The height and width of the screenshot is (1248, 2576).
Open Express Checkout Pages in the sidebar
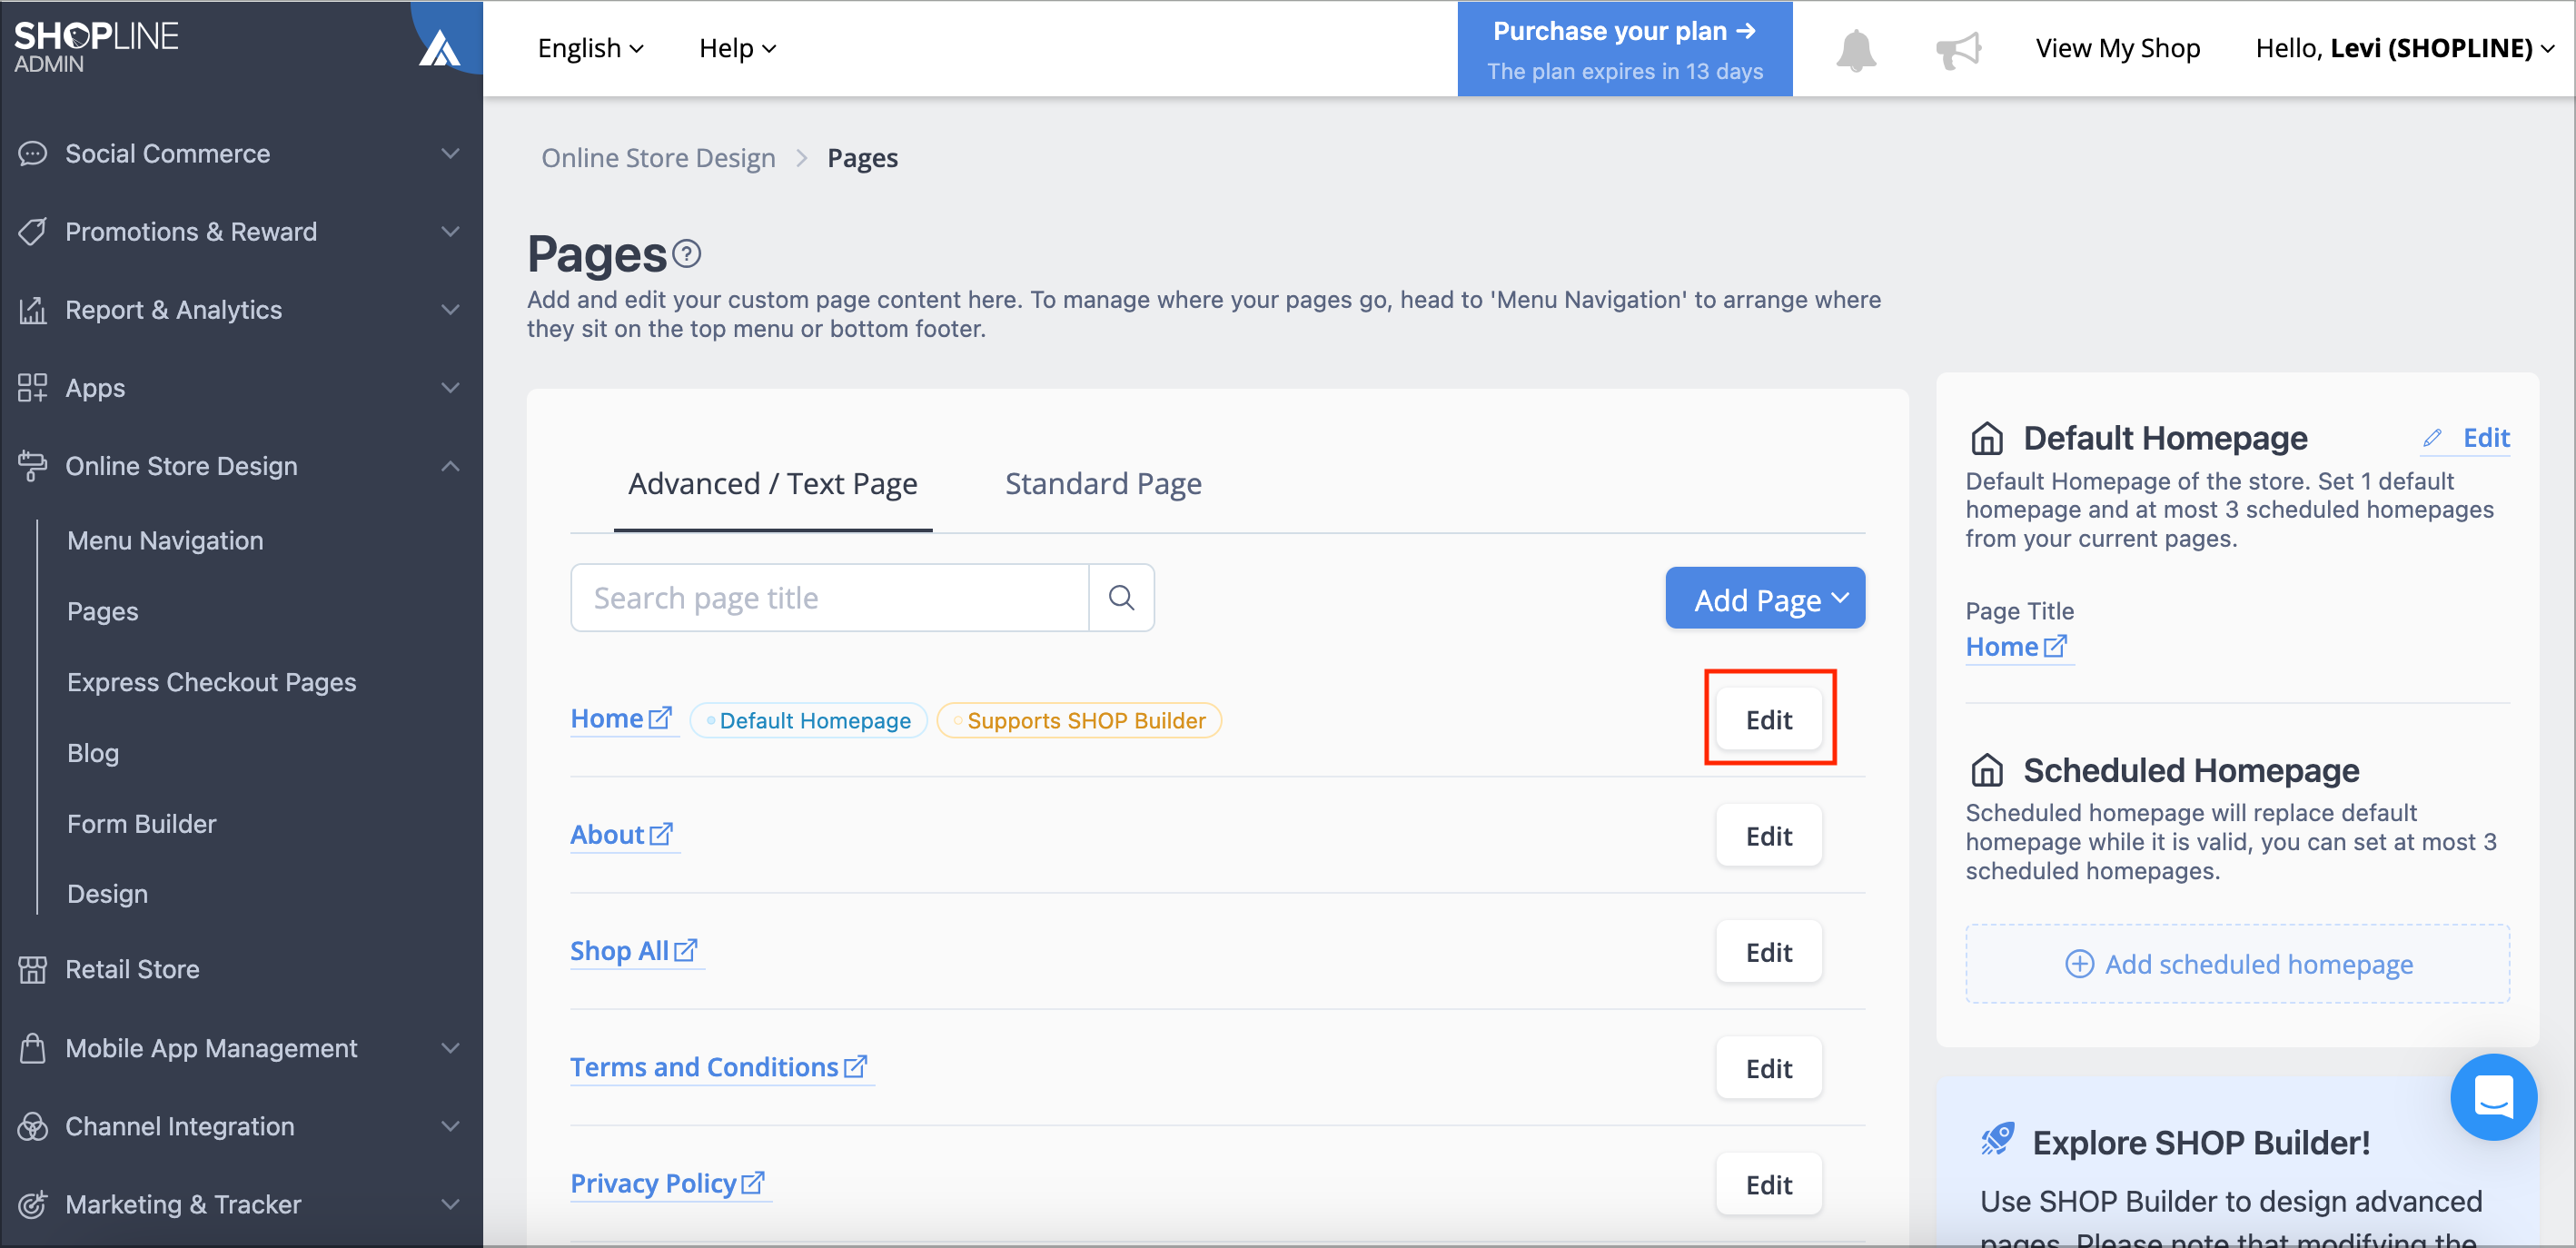211,682
